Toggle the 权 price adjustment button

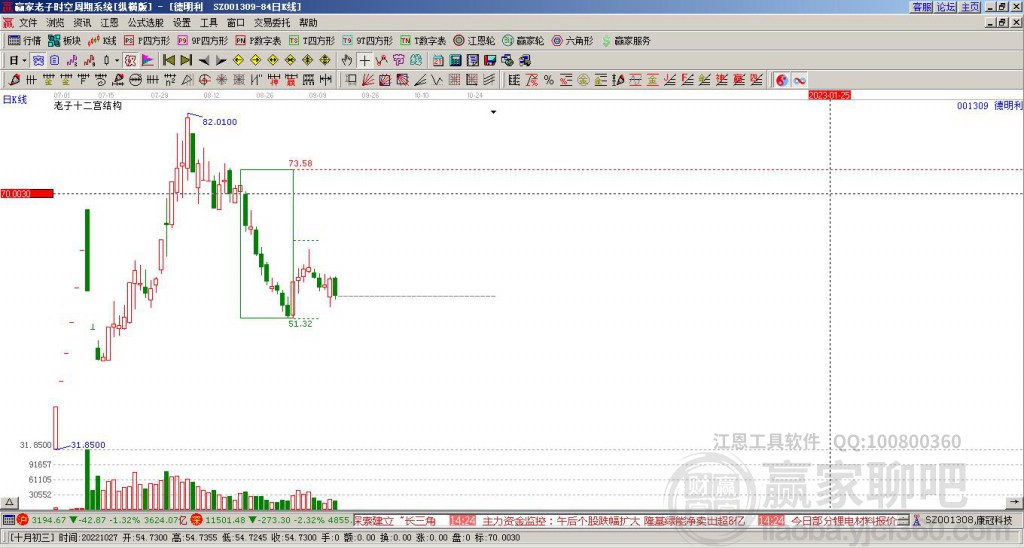pyautogui.click(x=130, y=60)
